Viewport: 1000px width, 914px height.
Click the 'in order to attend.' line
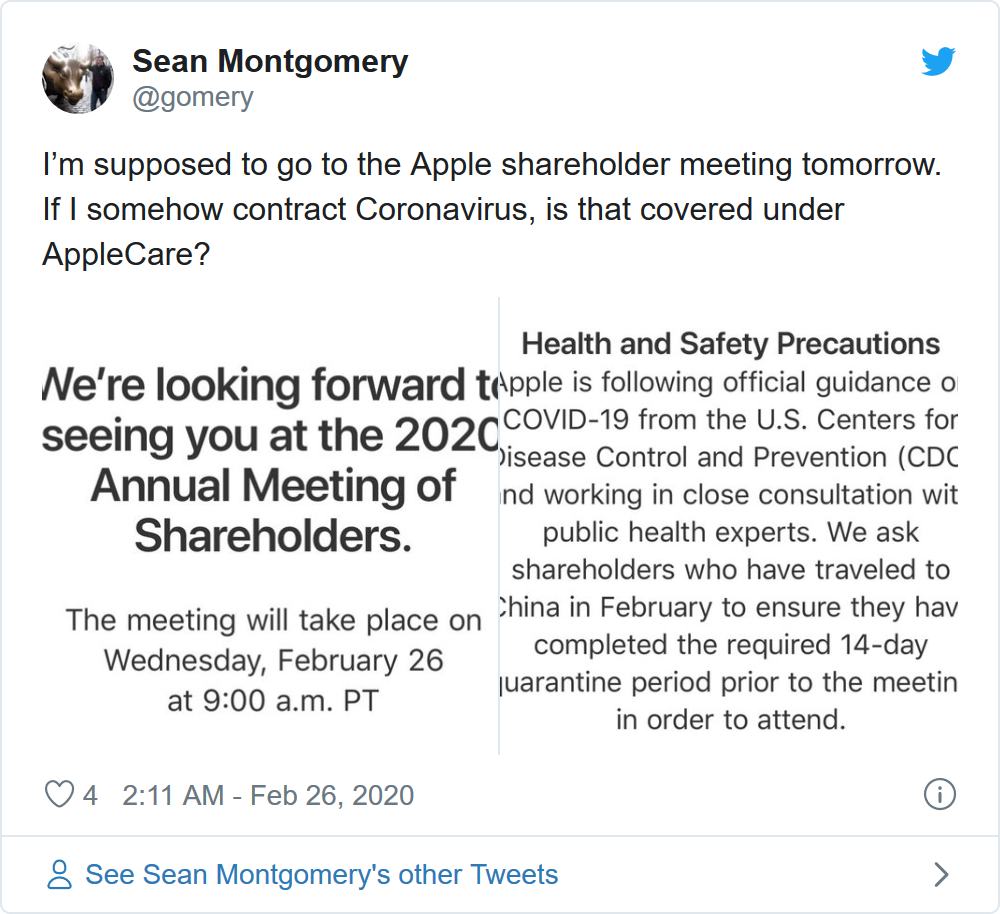pyautogui.click(x=730, y=719)
